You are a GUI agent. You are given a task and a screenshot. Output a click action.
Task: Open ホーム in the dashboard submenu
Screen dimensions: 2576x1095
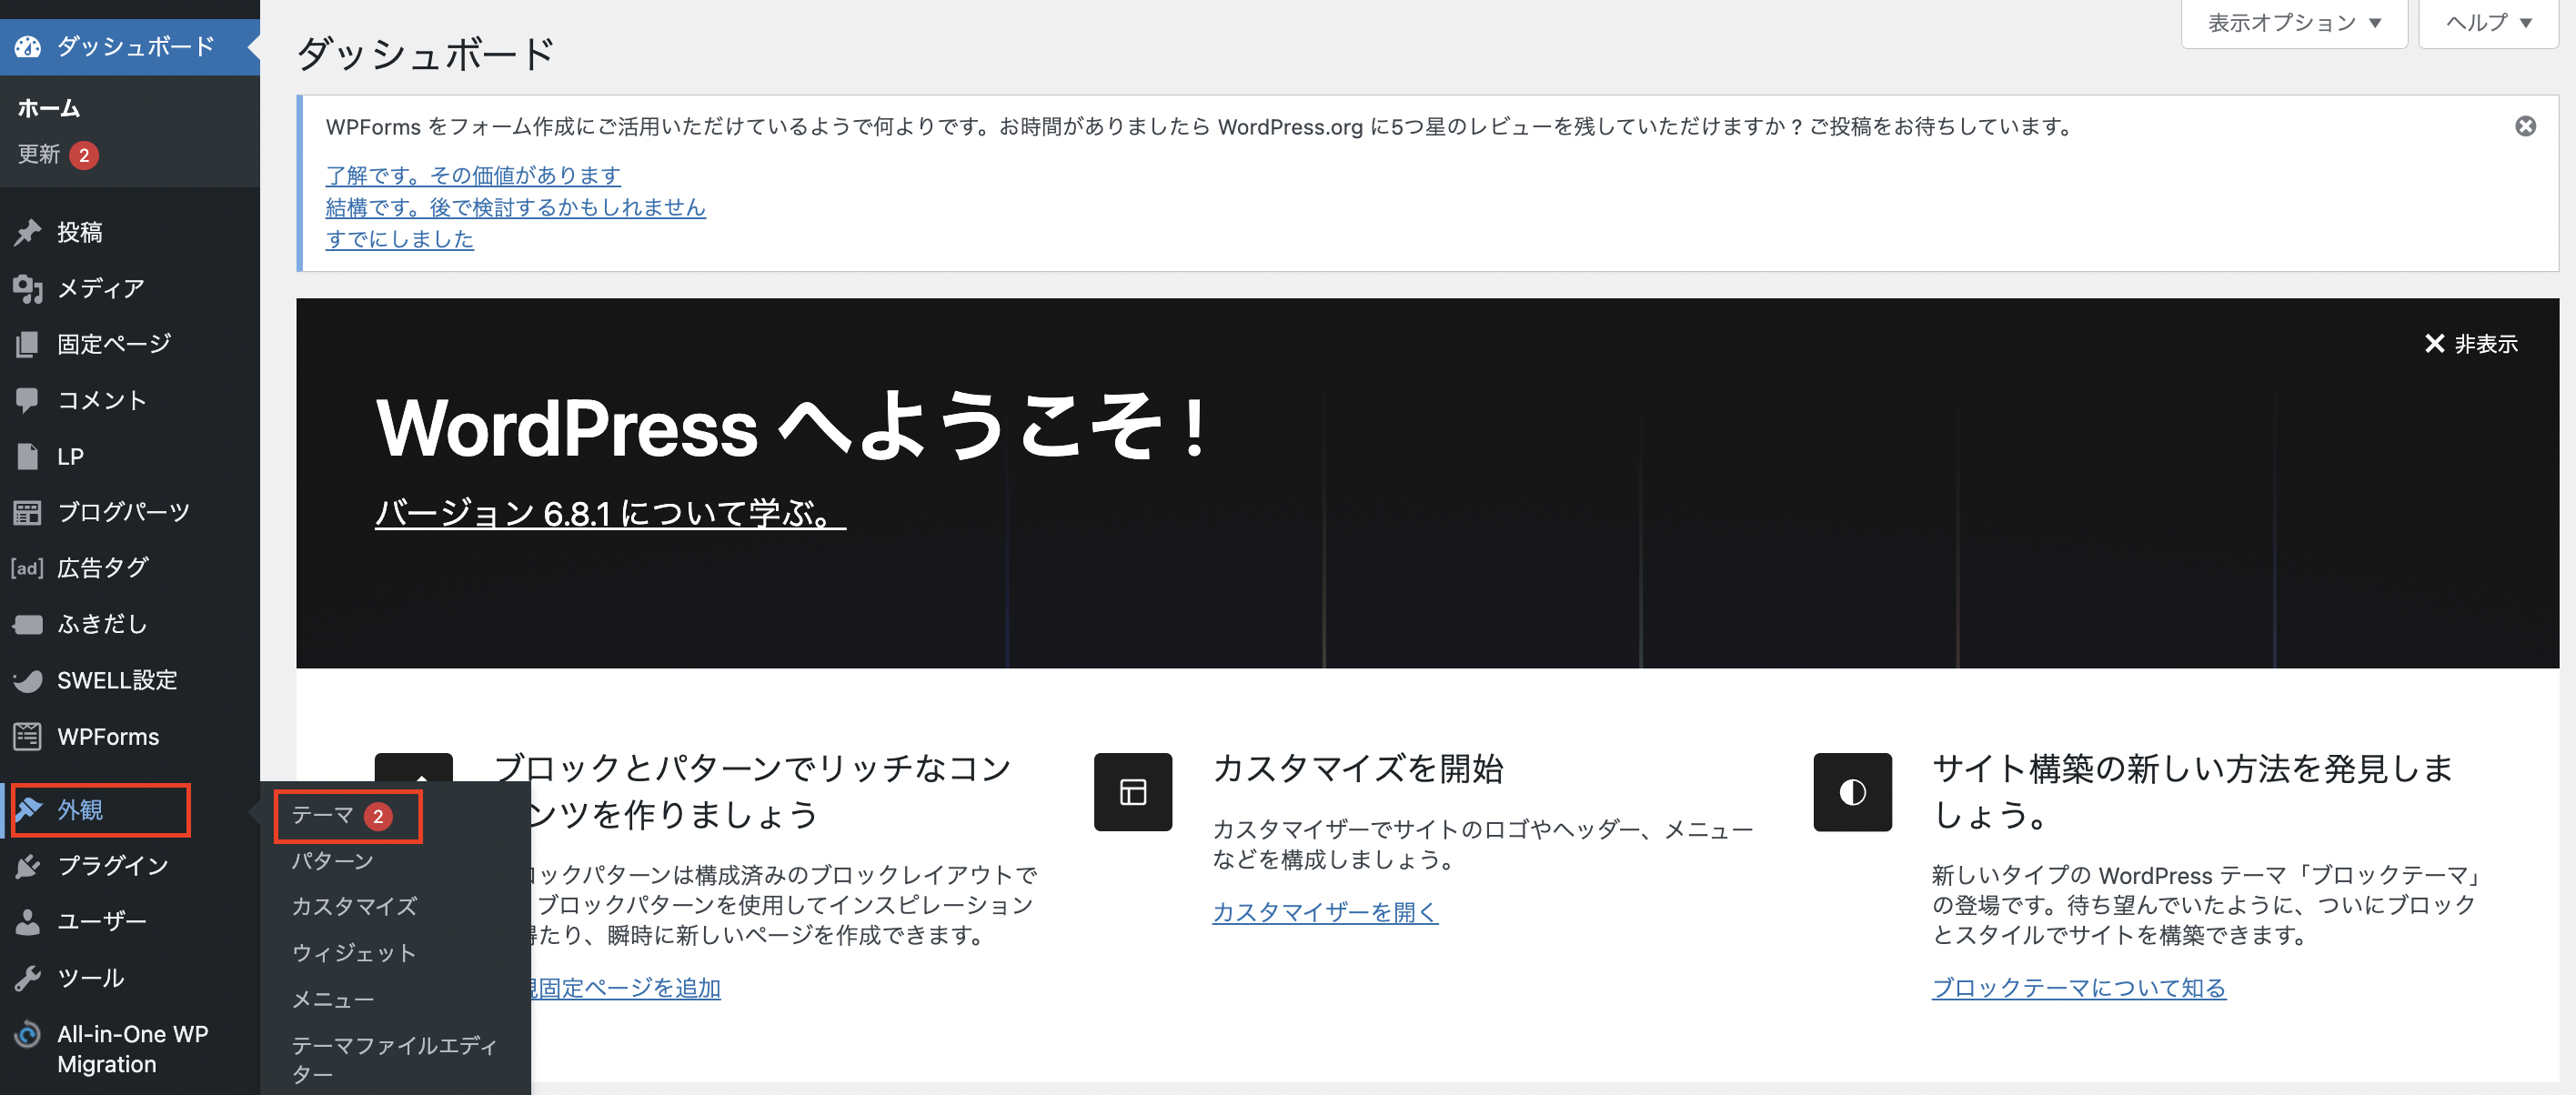49,108
